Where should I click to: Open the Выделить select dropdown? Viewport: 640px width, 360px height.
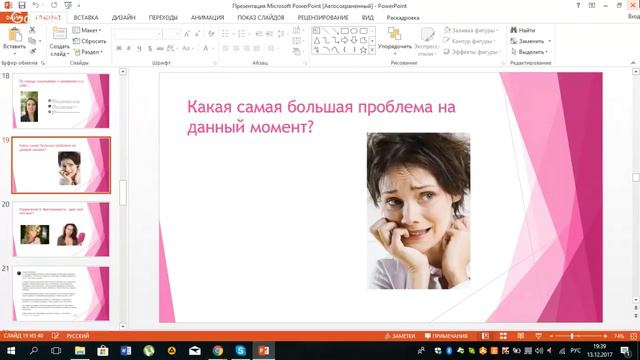(529, 52)
